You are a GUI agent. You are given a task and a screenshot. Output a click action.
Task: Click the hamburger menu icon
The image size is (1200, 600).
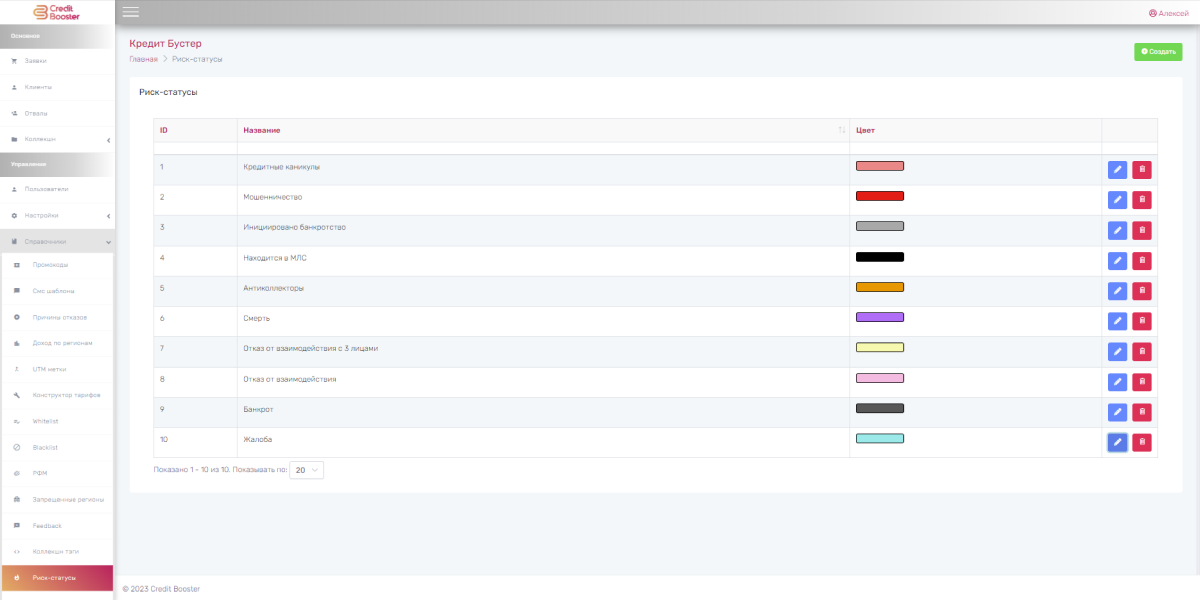131,12
